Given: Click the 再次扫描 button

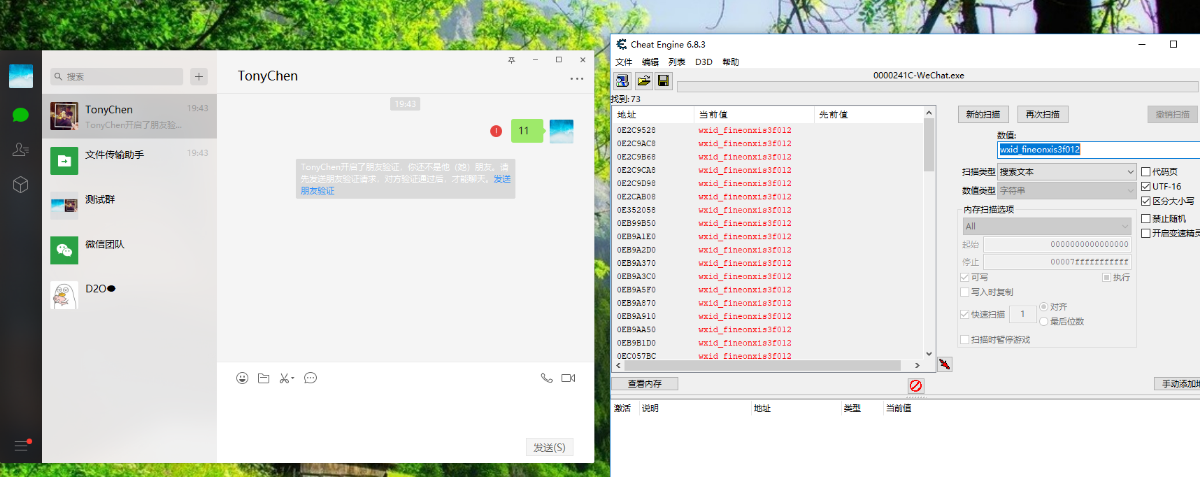Looking at the screenshot, I should click(1043, 114).
